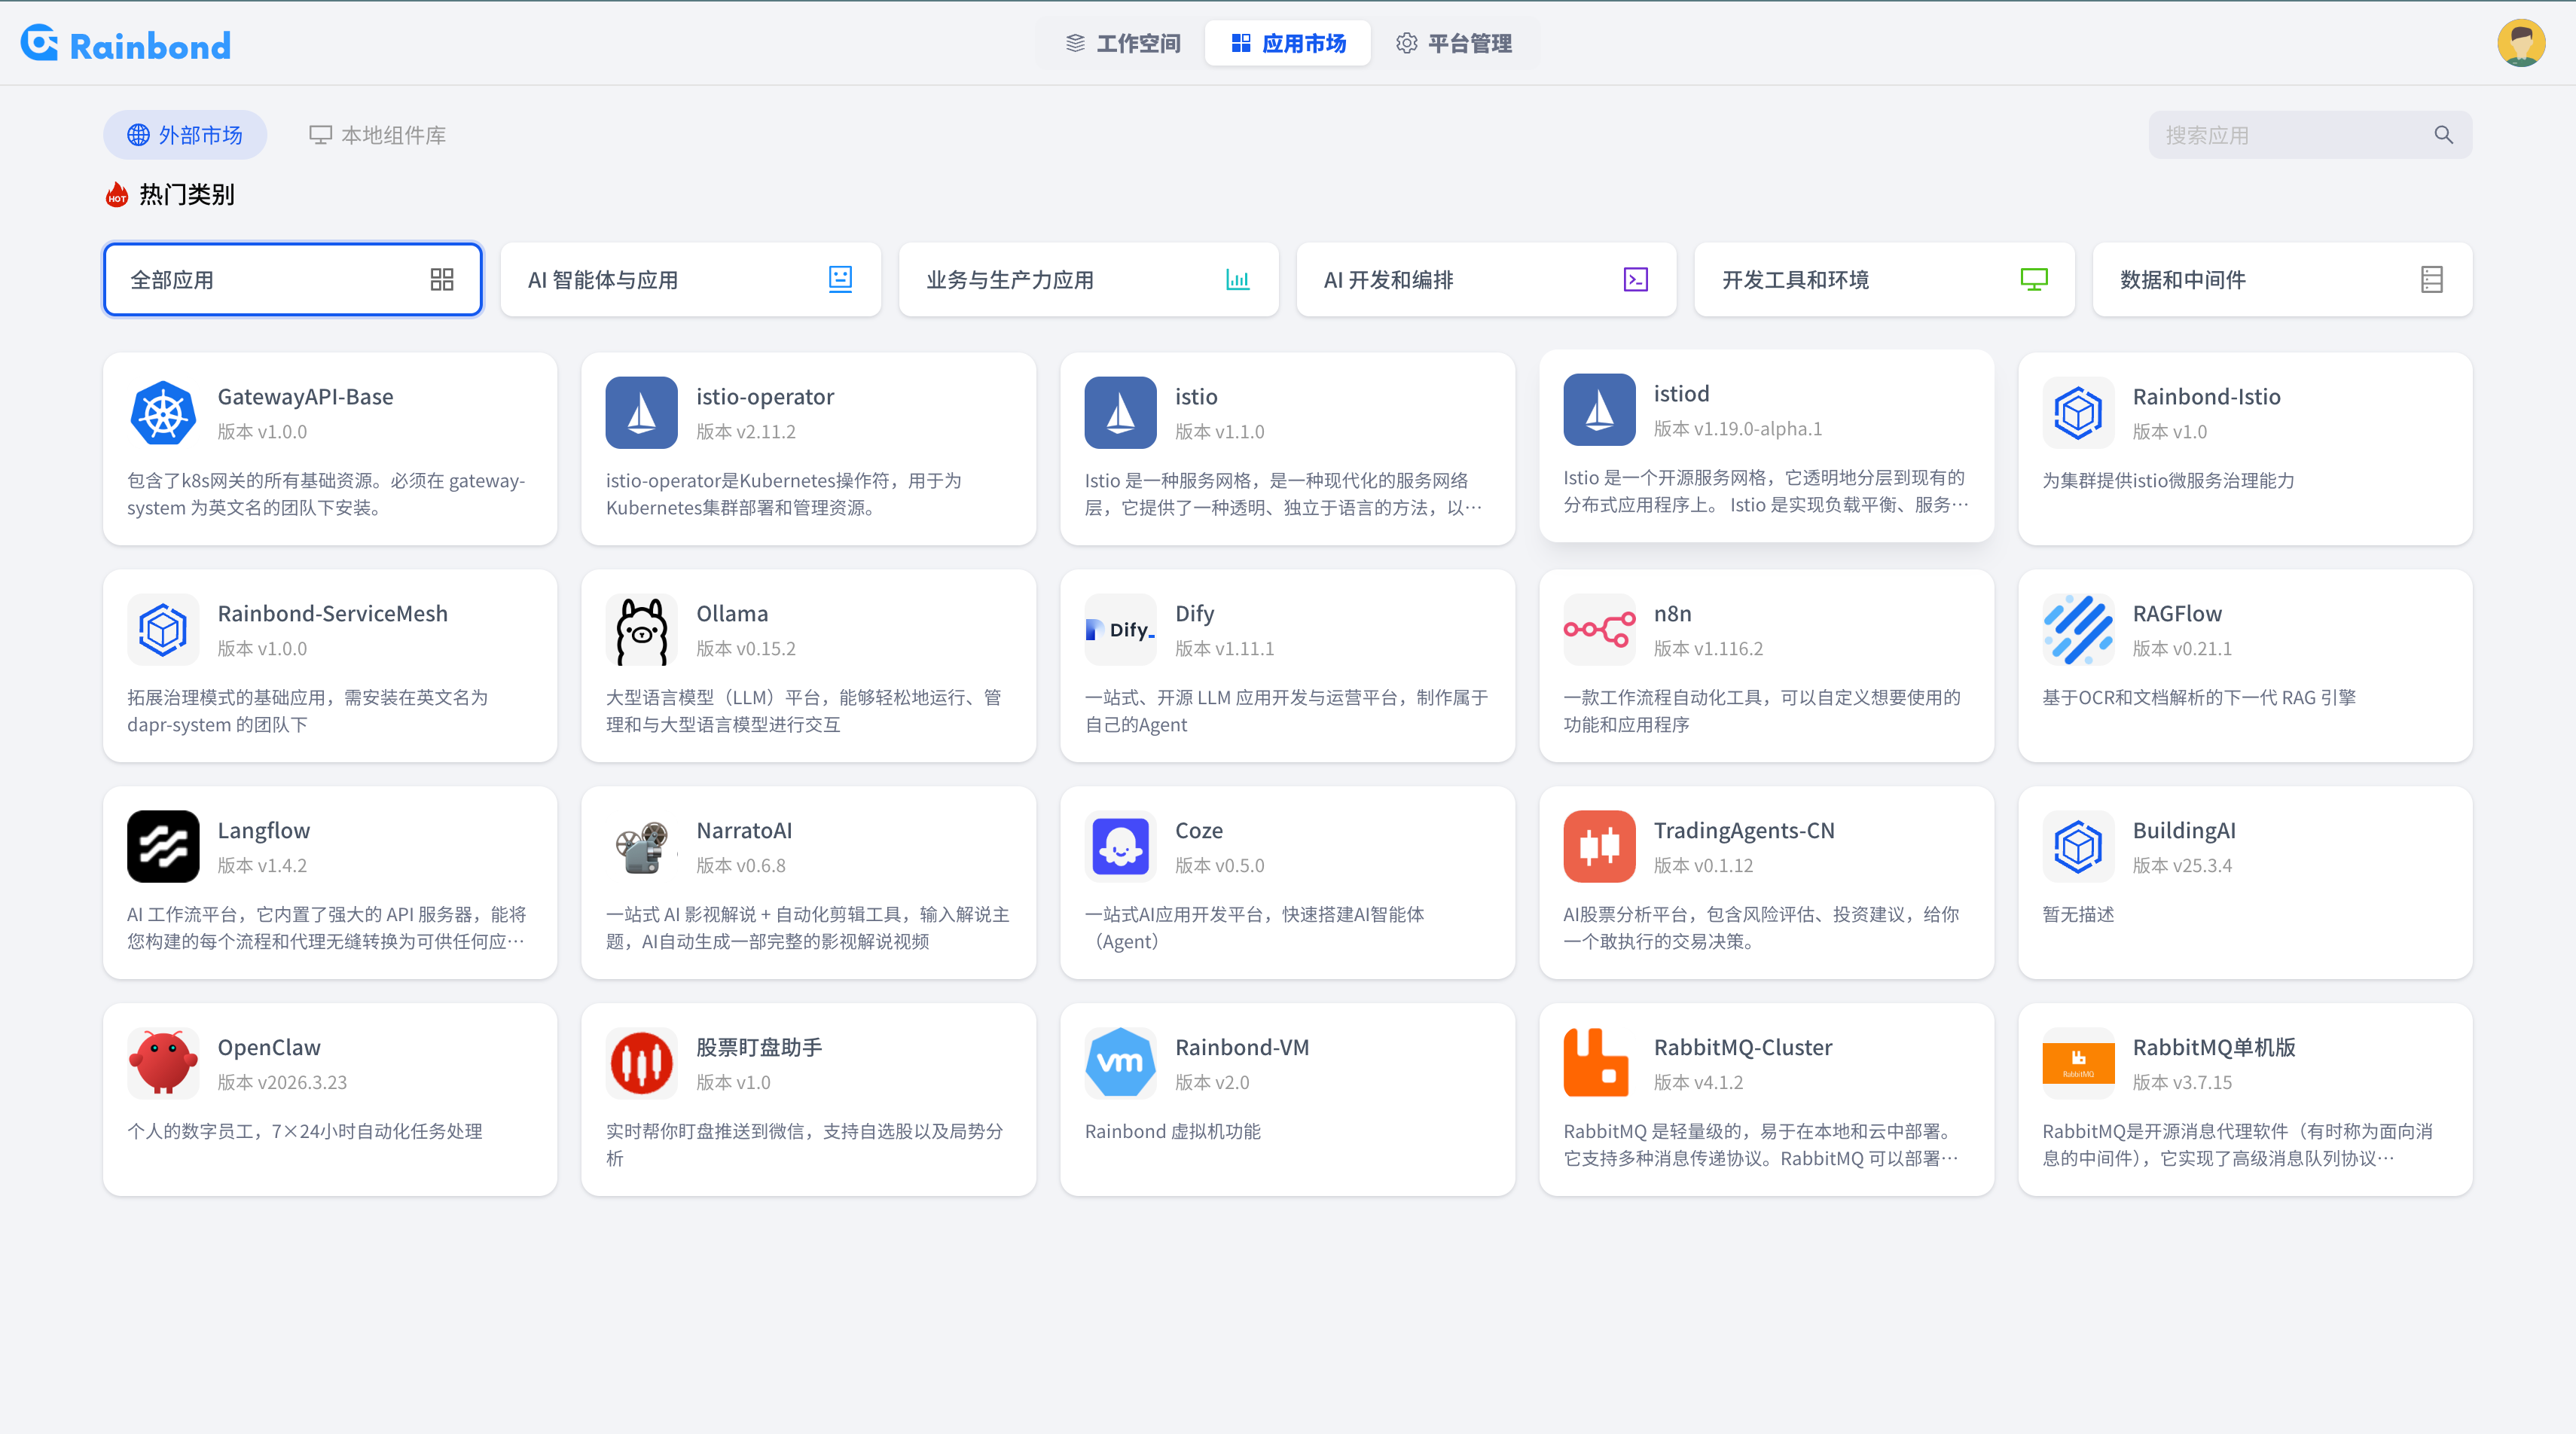
Task: Click the 热门类别 fire icon
Action: pyautogui.click(x=117, y=194)
